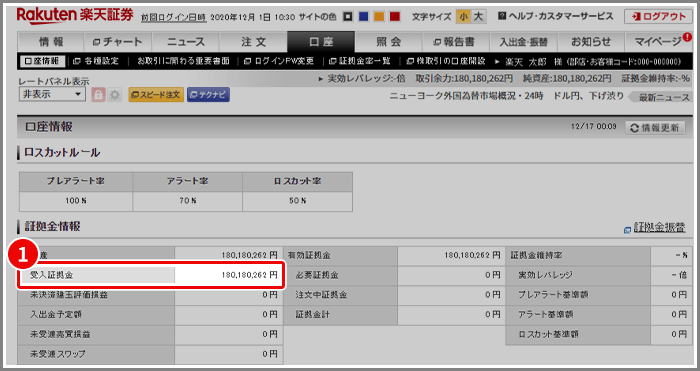Open the 入出金・振替 tab
This screenshot has width=700, height=371.
[x=524, y=42]
